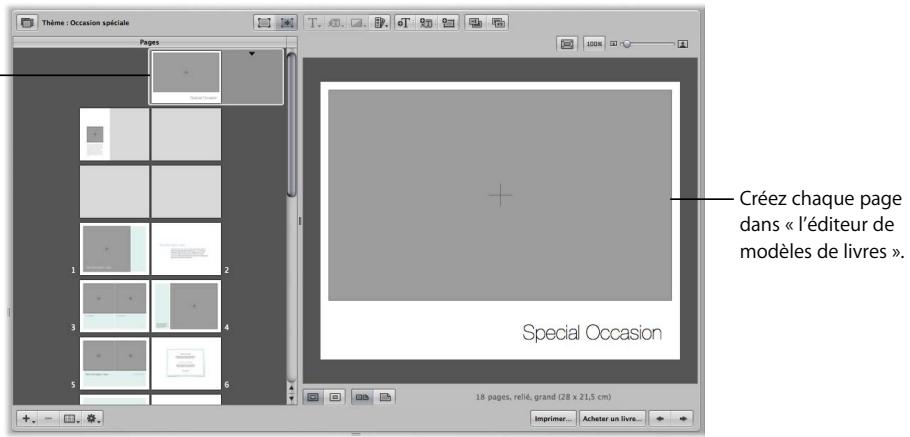Click the Thème : Occasion spéciale label
910x437 pixels.
85,23
